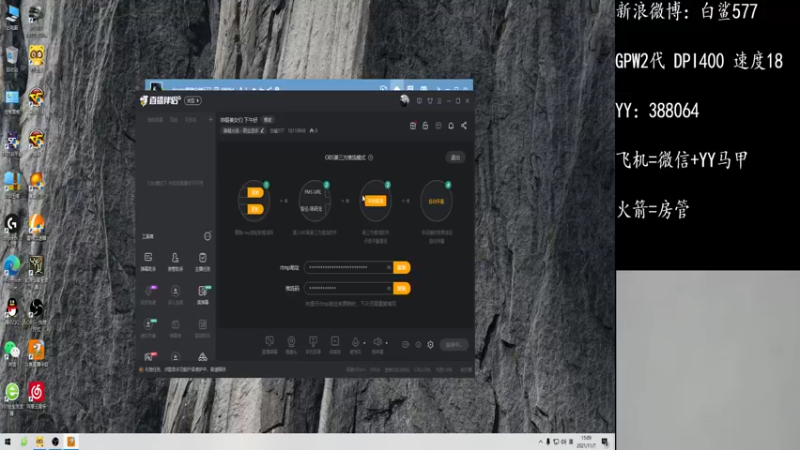This screenshot has height=450, width=800.
Task: Click the modify button next to stream title
Action: (268, 120)
